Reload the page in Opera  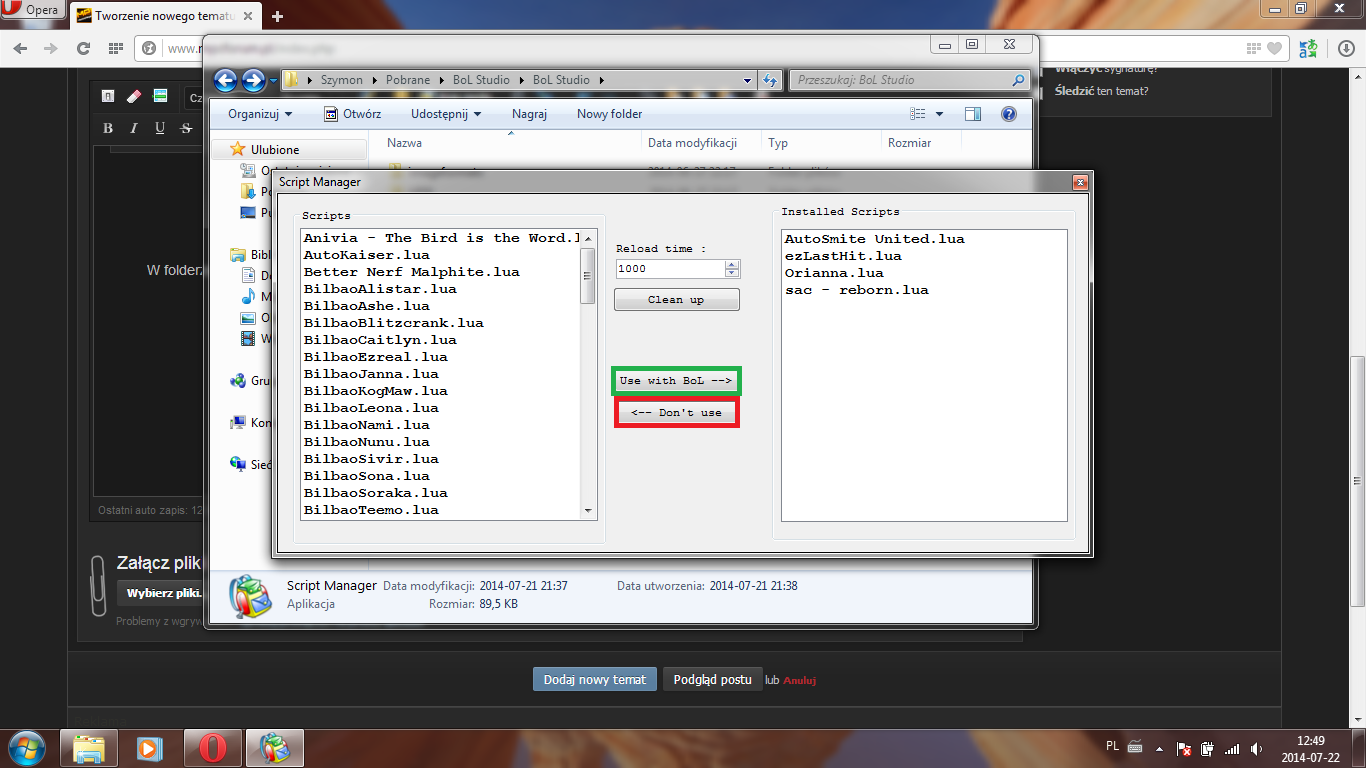point(83,48)
